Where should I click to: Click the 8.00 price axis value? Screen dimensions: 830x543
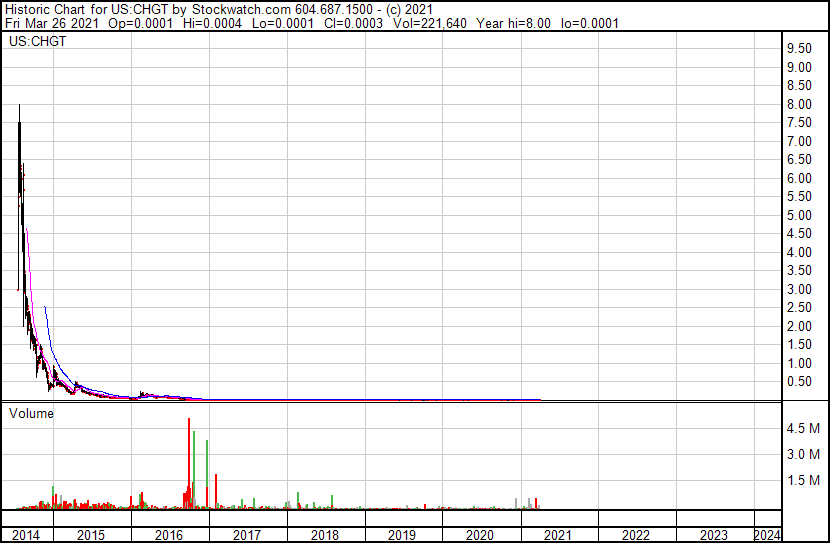point(799,104)
